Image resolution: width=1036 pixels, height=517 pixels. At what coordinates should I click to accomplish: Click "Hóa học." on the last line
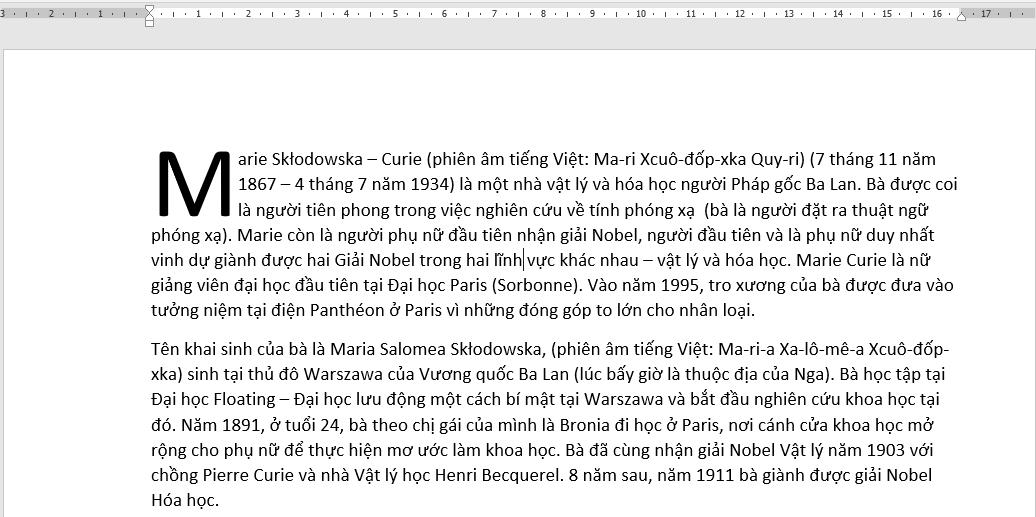(x=184, y=501)
